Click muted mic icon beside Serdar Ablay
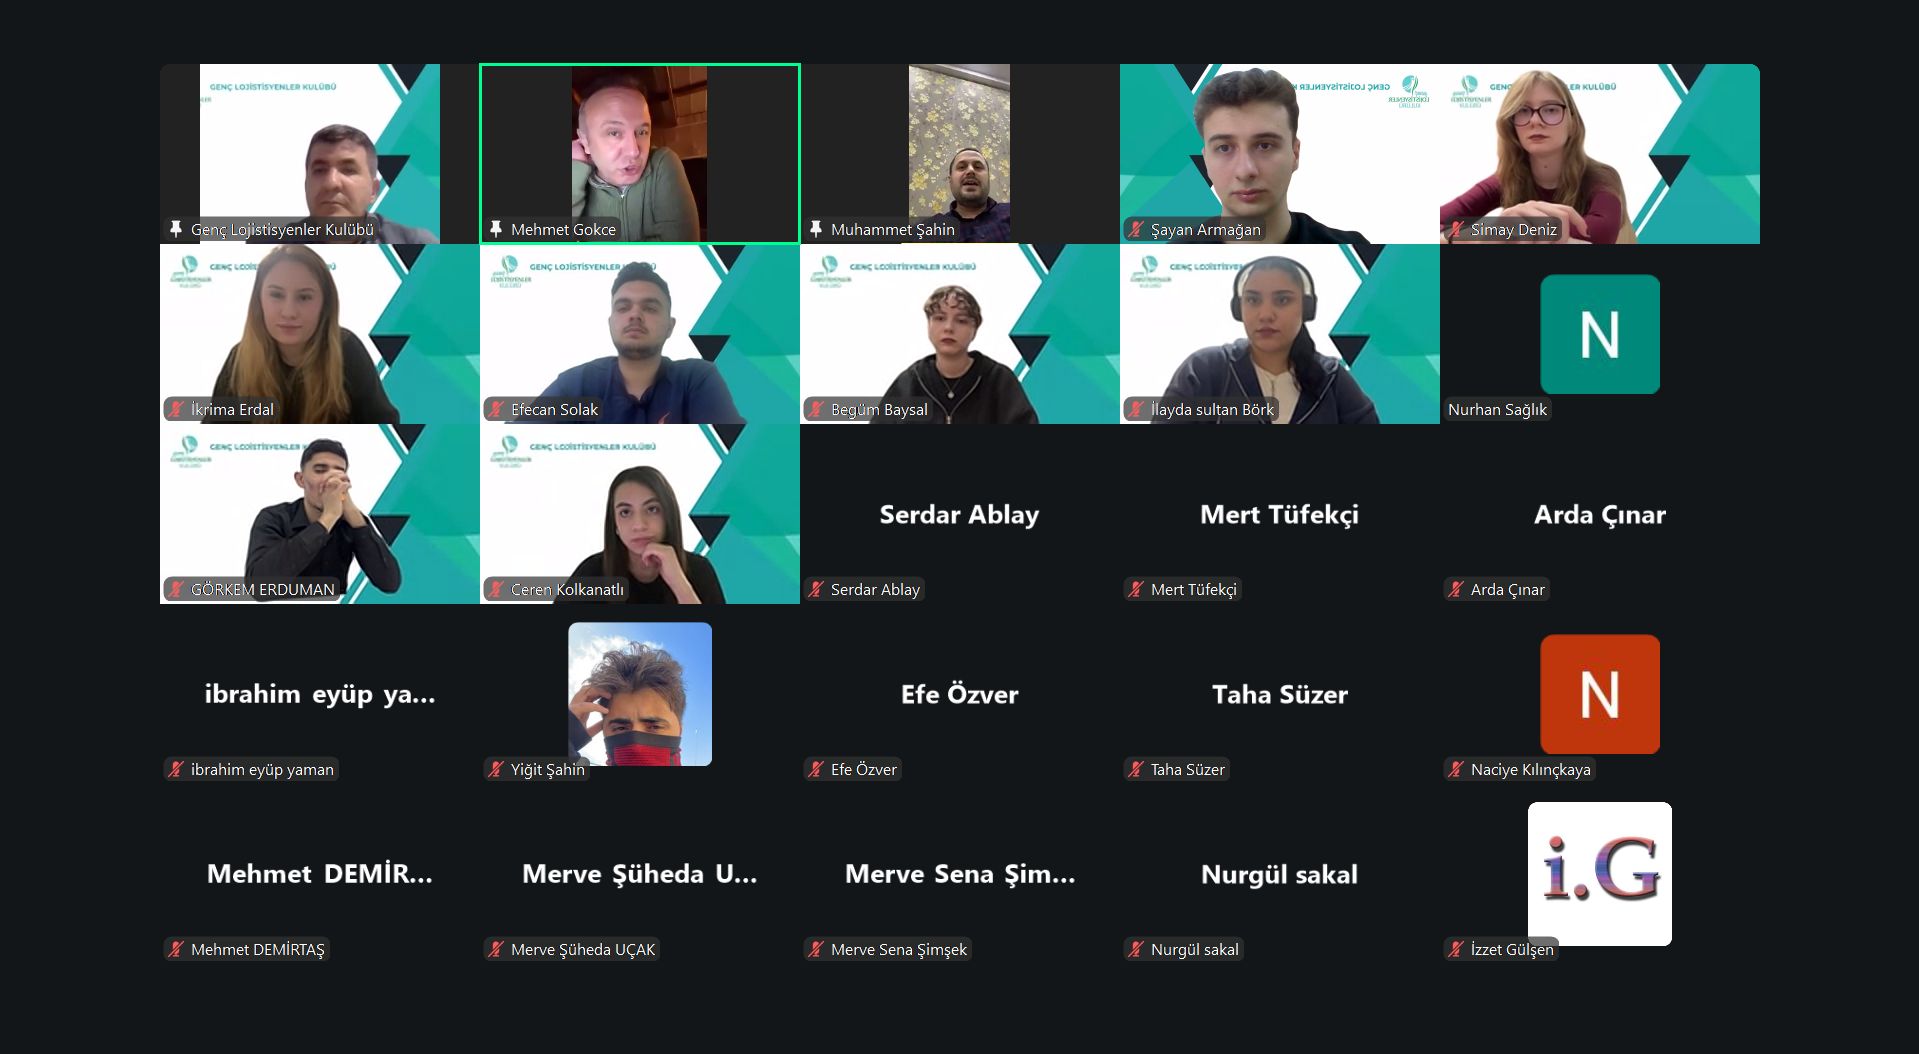The width and height of the screenshot is (1919, 1054). pyautogui.click(x=815, y=589)
